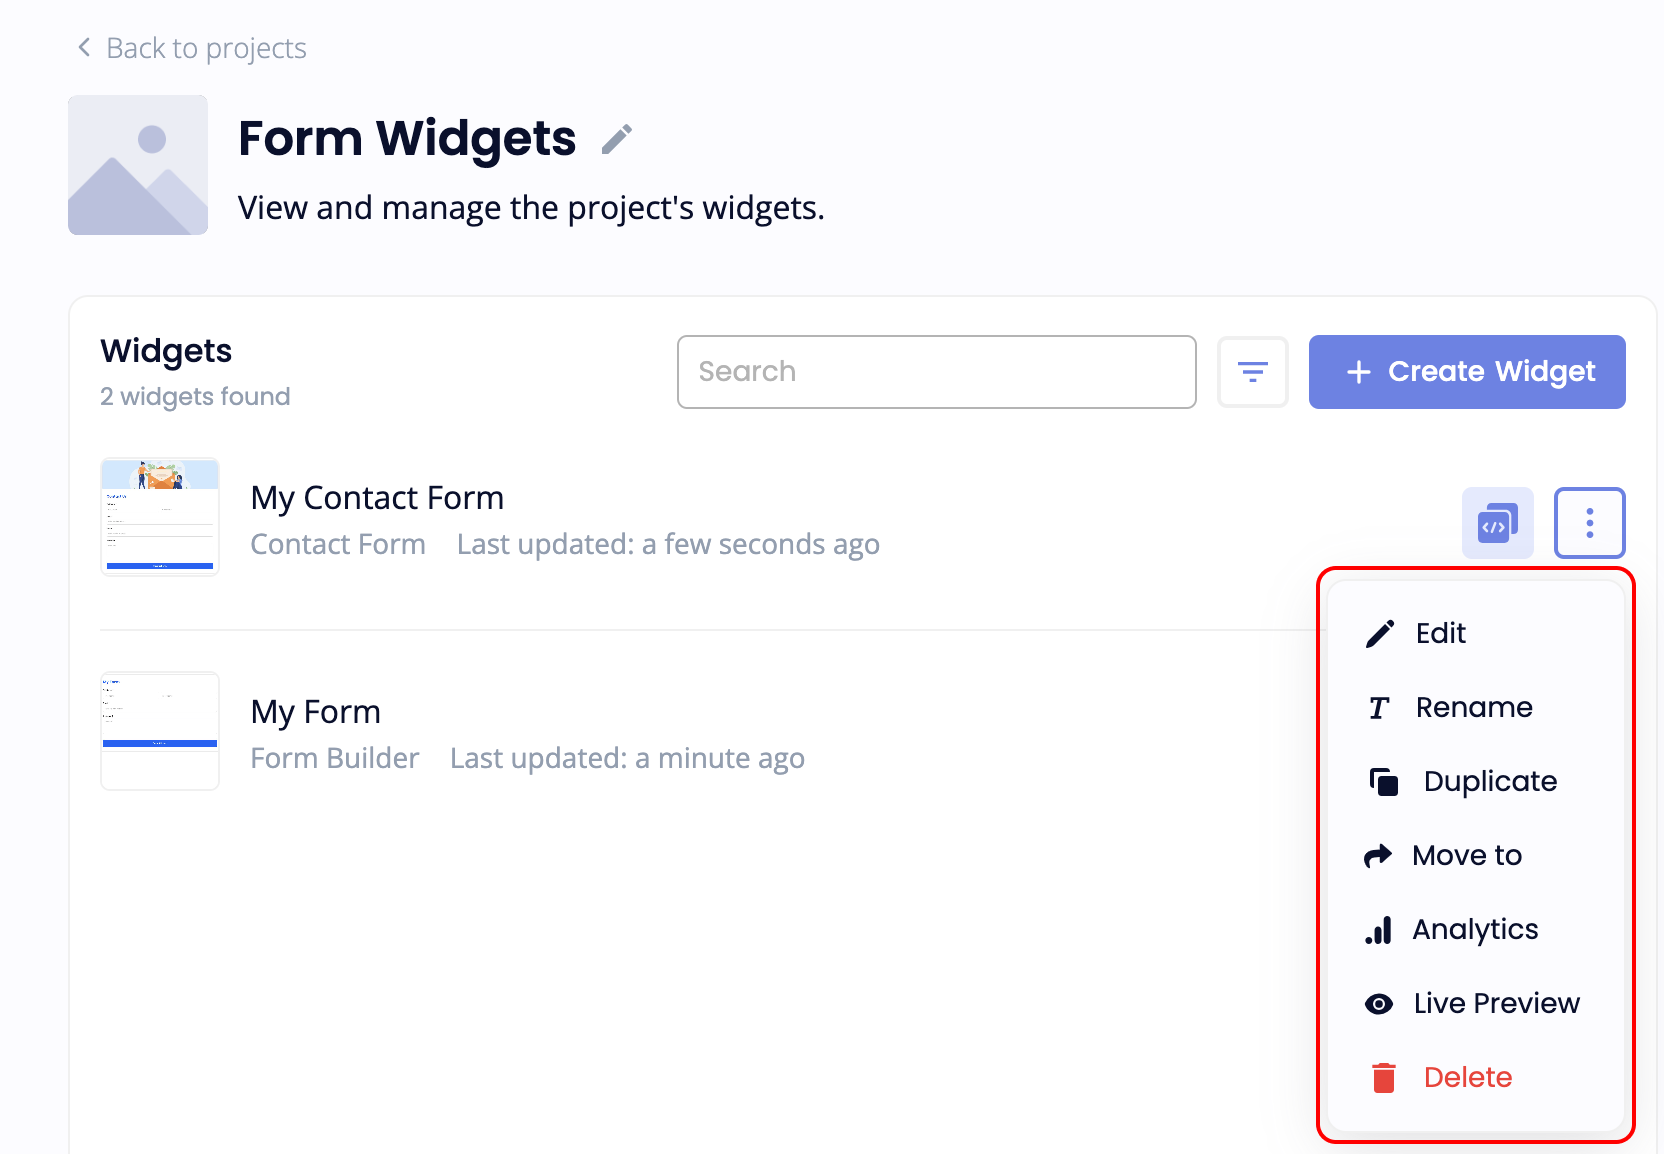Select Rename in the context menu
Viewport: 1664px width, 1154px height.
[1474, 707]
